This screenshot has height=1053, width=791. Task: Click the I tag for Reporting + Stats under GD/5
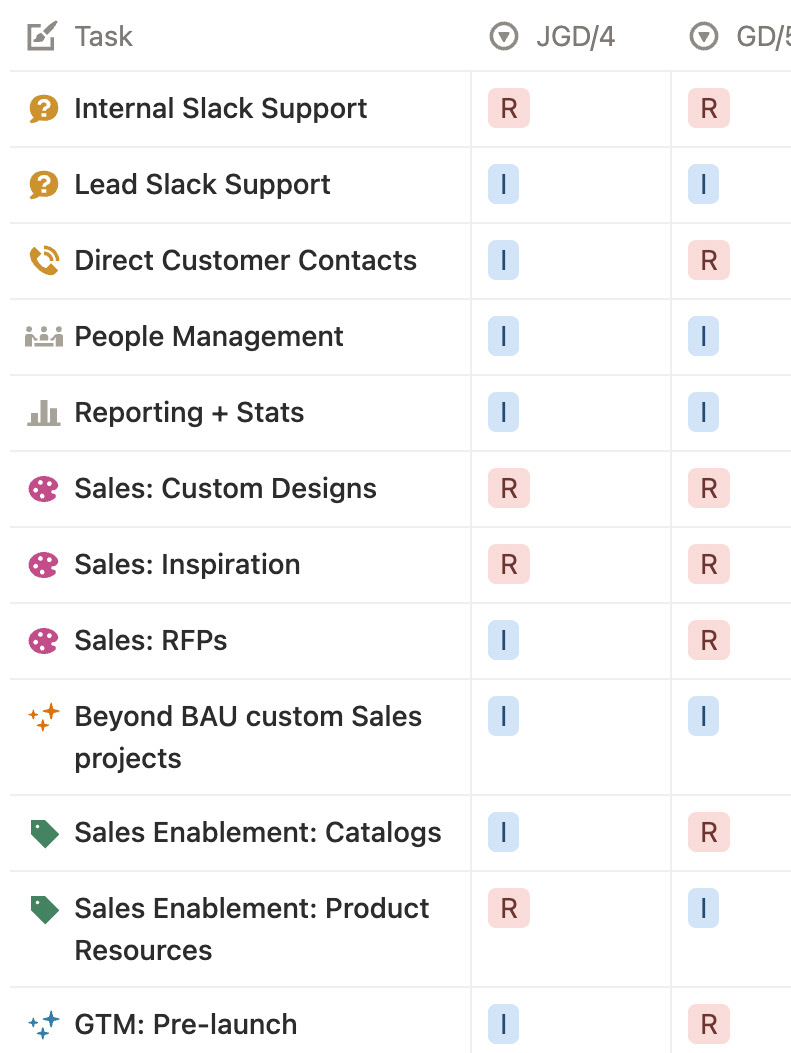[x=703, y=412]
